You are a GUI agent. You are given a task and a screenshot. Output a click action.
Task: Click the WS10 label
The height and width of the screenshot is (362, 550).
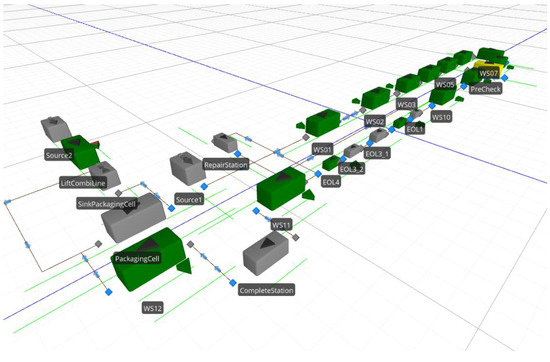pyautogui.click(x=441, y=117)
